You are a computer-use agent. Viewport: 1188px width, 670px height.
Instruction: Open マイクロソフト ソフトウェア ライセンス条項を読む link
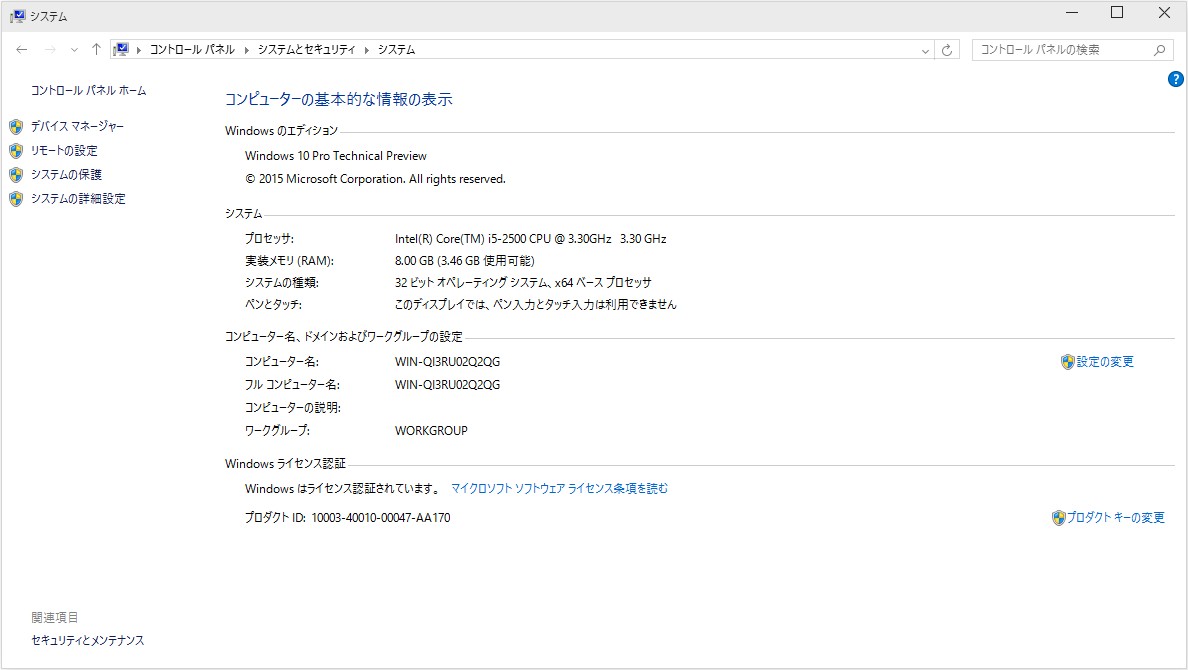(x=560, y=488)
